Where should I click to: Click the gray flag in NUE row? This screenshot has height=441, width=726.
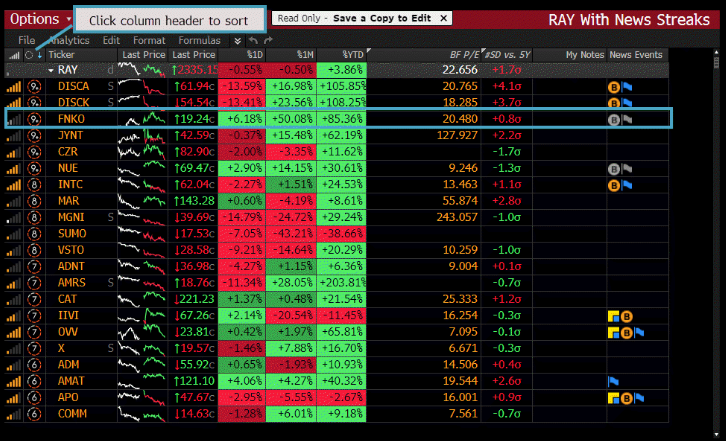[627, 169]
